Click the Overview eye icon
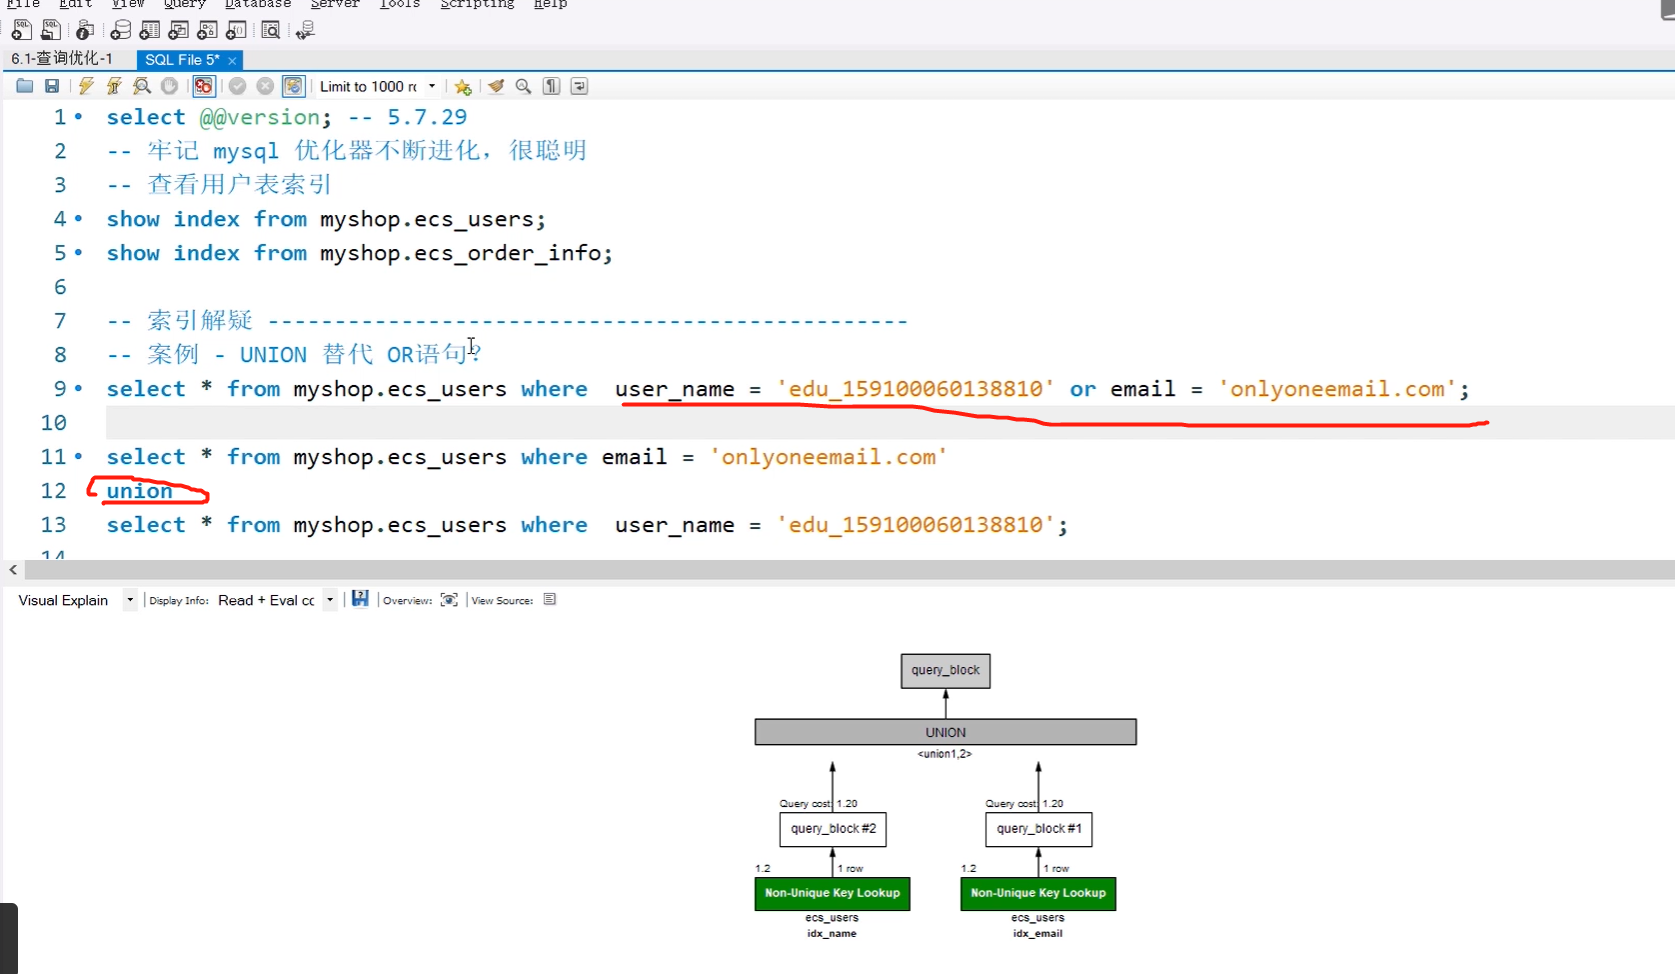 point(449,600)
